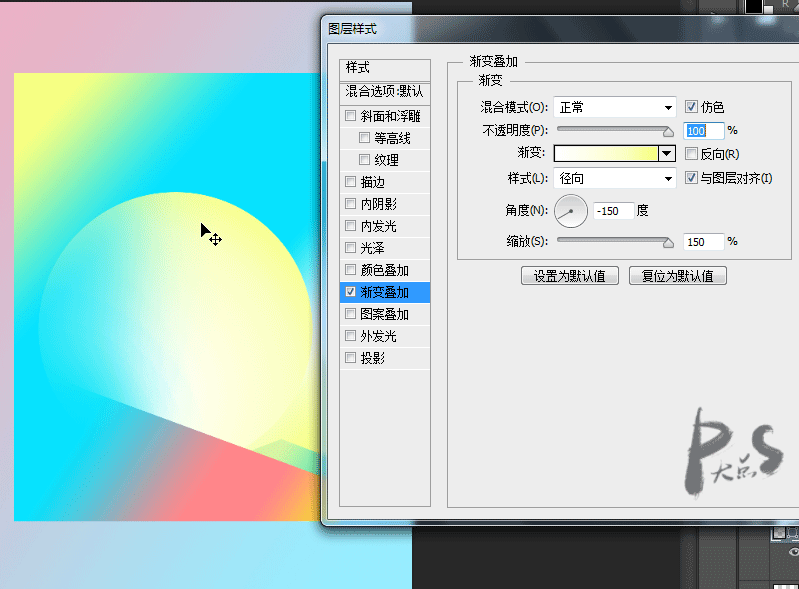Click the 图层样式 dialog title bar
The image size is (799, 589).
561,29
